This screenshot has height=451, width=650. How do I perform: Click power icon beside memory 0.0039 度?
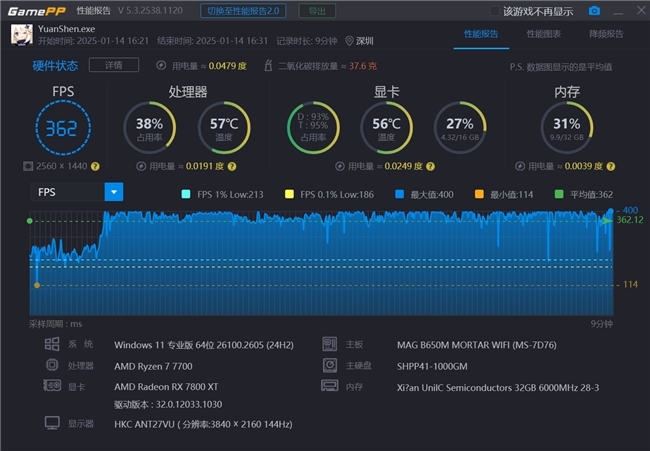519,166
